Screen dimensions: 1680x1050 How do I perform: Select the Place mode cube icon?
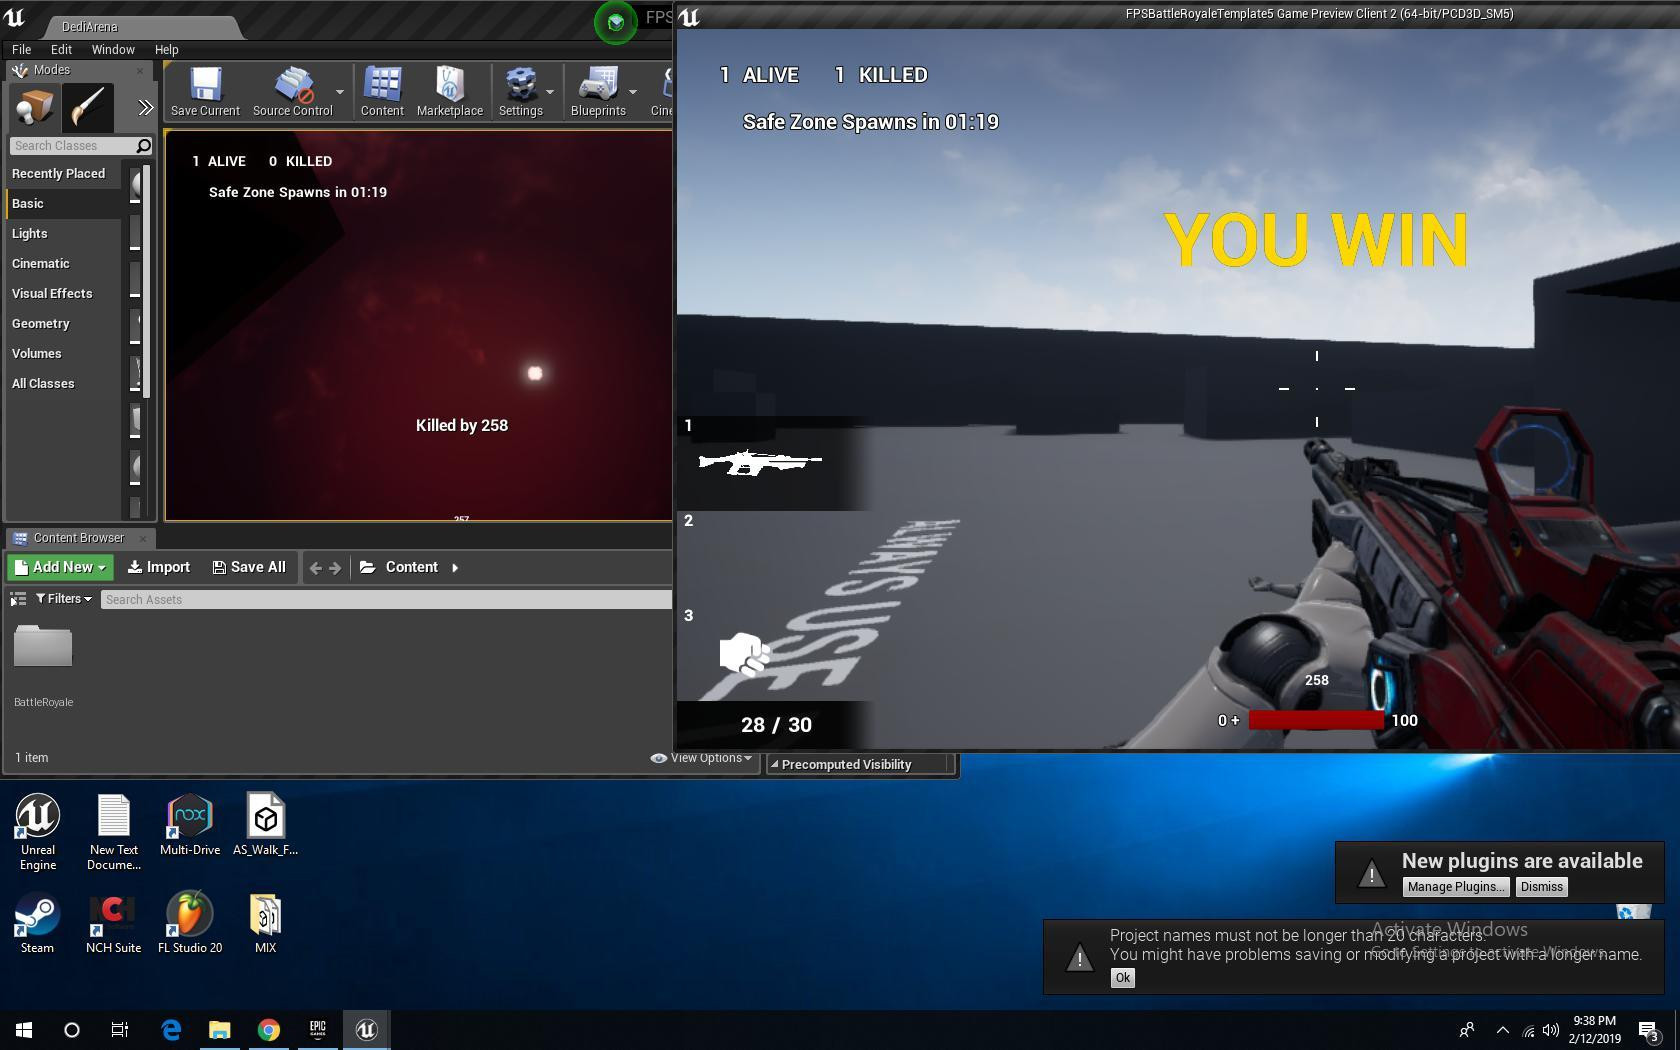click(34, 107)
